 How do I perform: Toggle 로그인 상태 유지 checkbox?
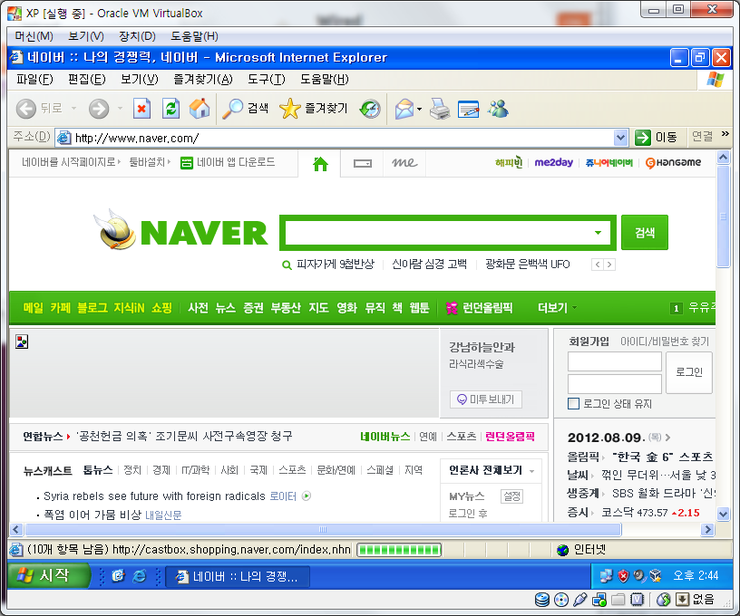pos(573,404)
